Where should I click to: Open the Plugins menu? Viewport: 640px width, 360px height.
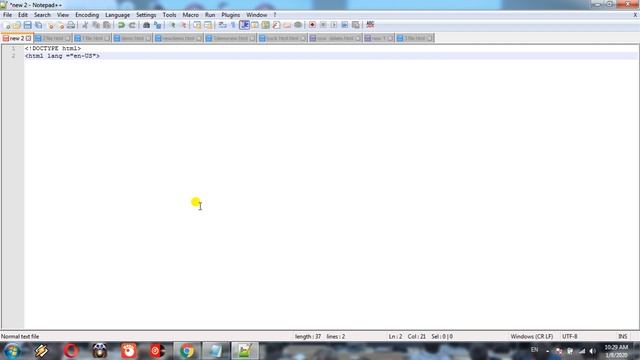231,15
